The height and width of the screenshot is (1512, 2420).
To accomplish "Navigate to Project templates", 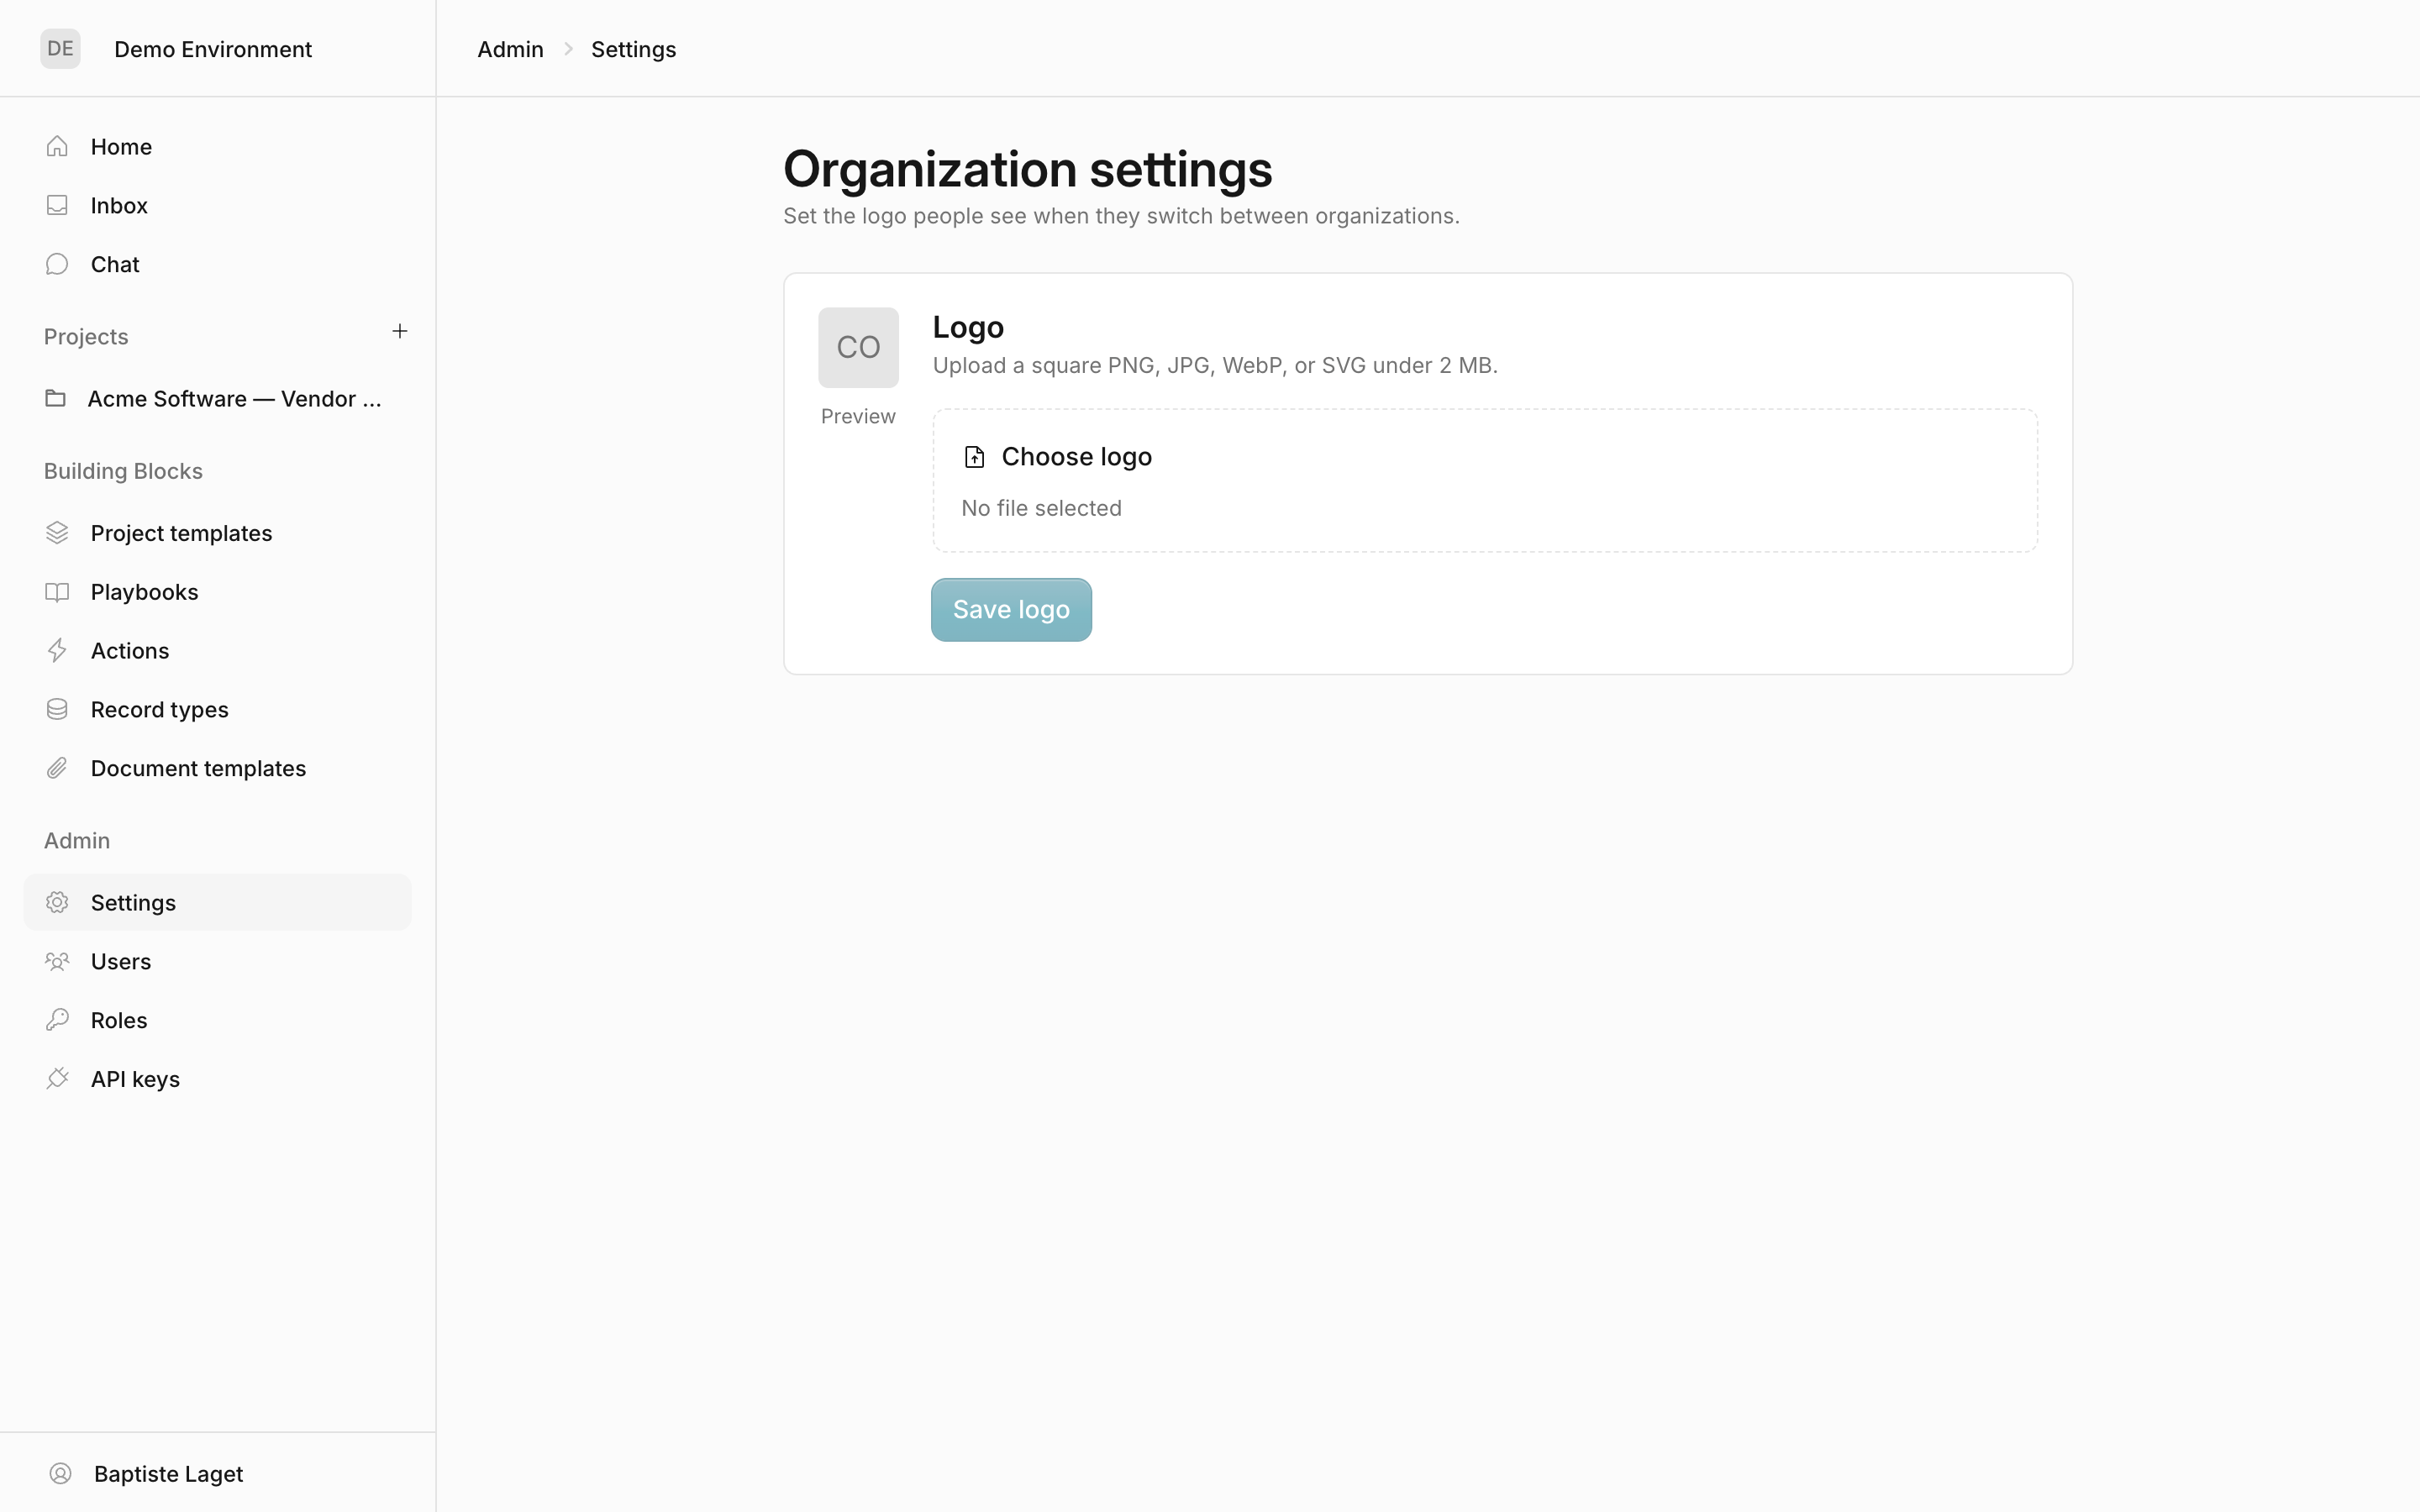I will (217, 533).
